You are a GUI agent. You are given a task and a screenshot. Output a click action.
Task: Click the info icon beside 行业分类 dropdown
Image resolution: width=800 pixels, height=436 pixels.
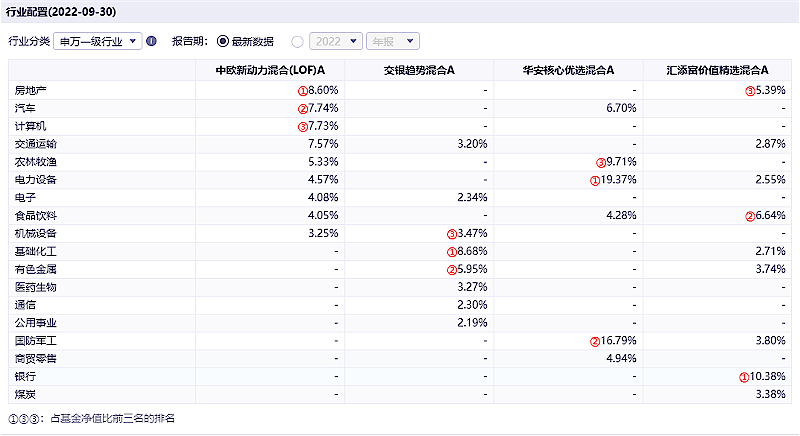click(152, 42)
